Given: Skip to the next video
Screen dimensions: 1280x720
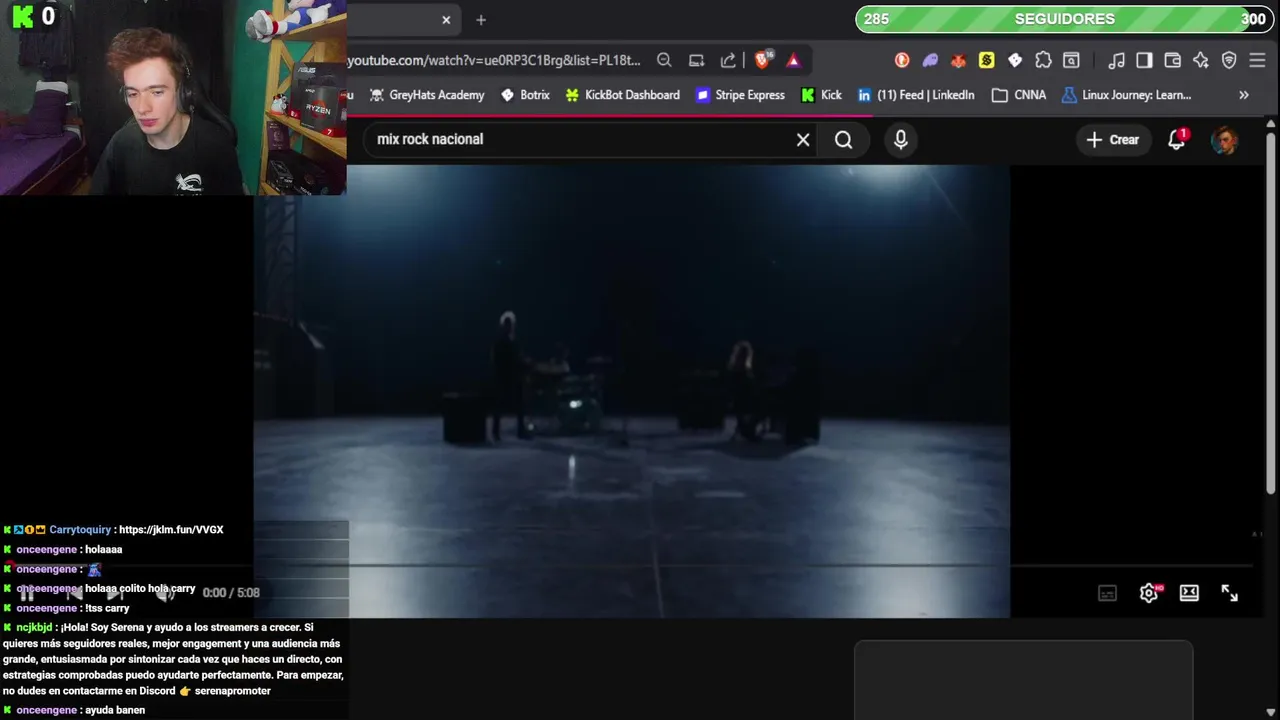Looking at the screenshot, I should point(117,593).
